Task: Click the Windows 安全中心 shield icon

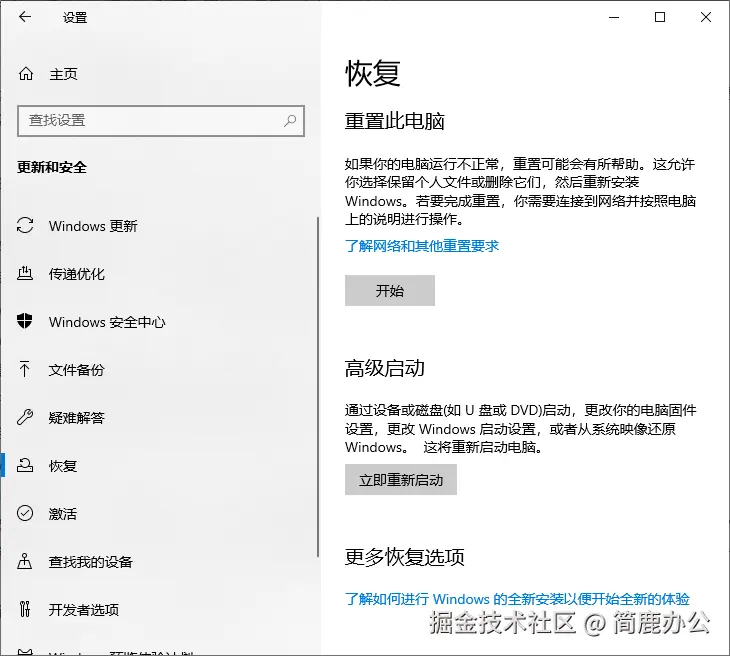Action: click(x=25, y=321)
